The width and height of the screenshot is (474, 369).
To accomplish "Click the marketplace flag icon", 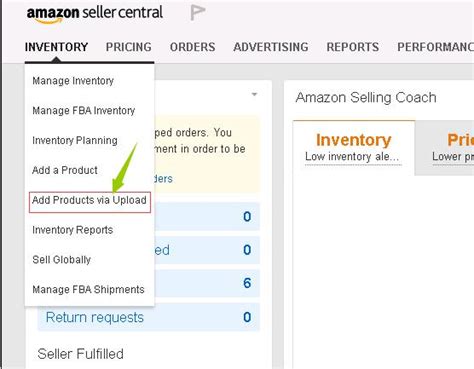I will [x=198, y=13].
